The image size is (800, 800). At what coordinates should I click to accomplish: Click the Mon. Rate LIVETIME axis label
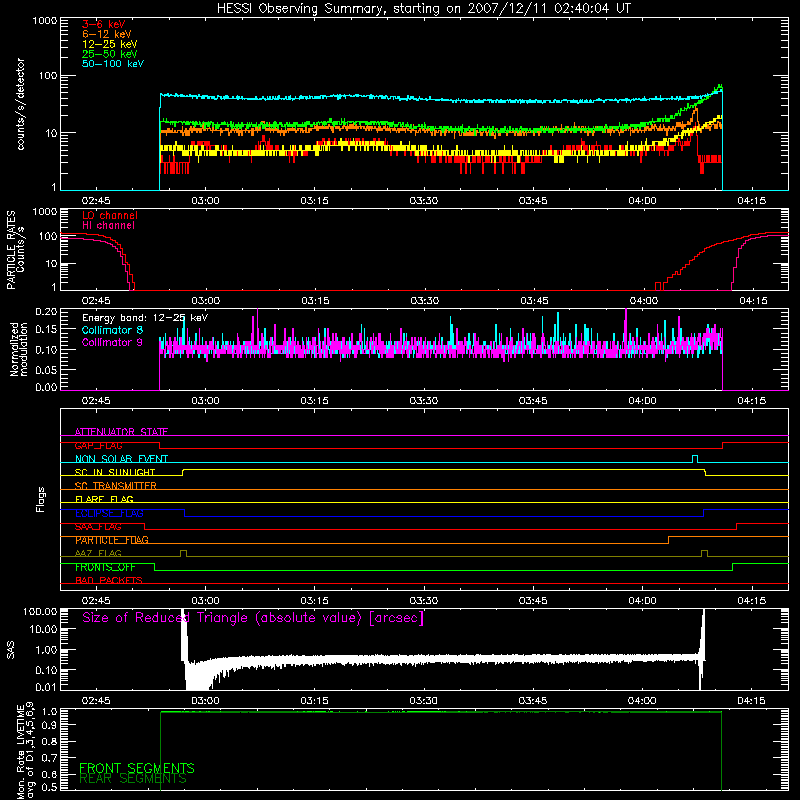pos(25,751)
